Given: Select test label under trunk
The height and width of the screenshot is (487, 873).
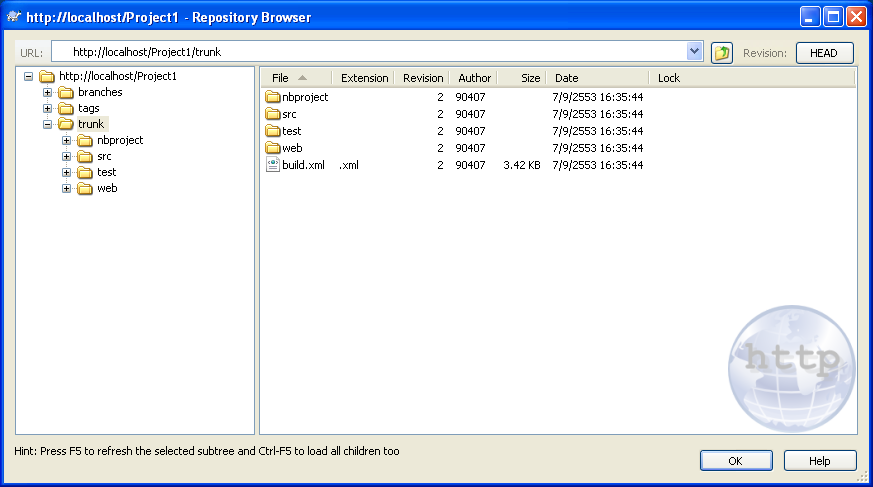Looking at the screenshot, I should 106,173.
